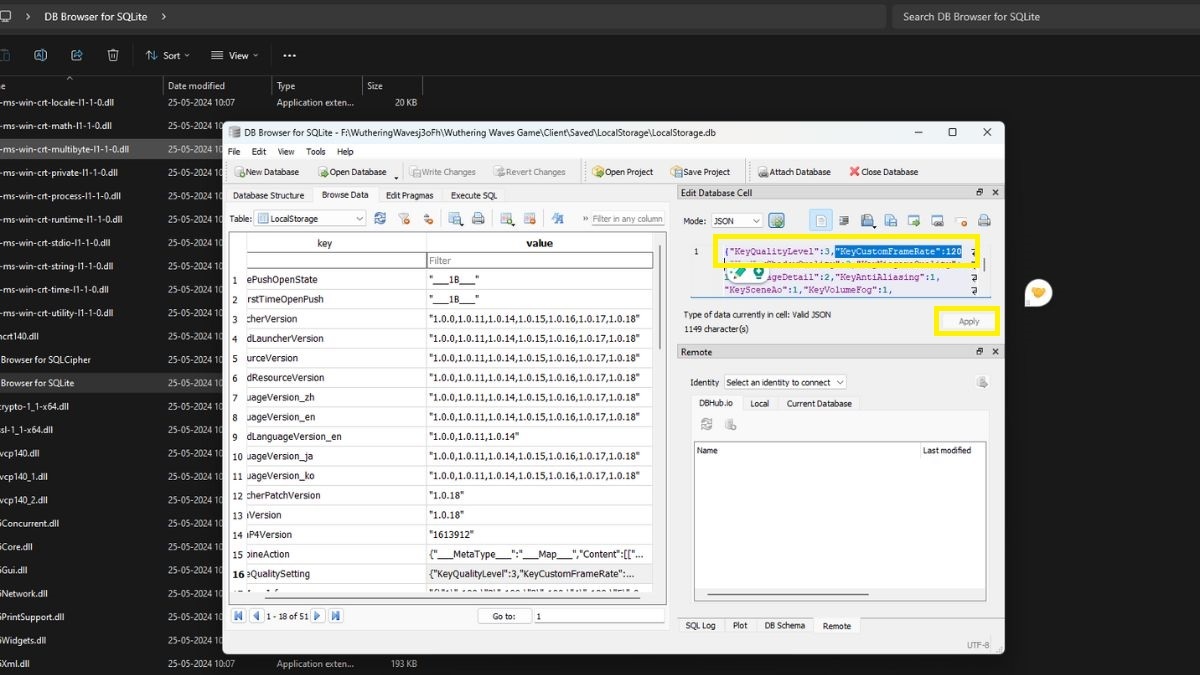This screenshot has width=1200, height=675.
Task: Click the Name column header in Remote list
Action: [807, 450]
